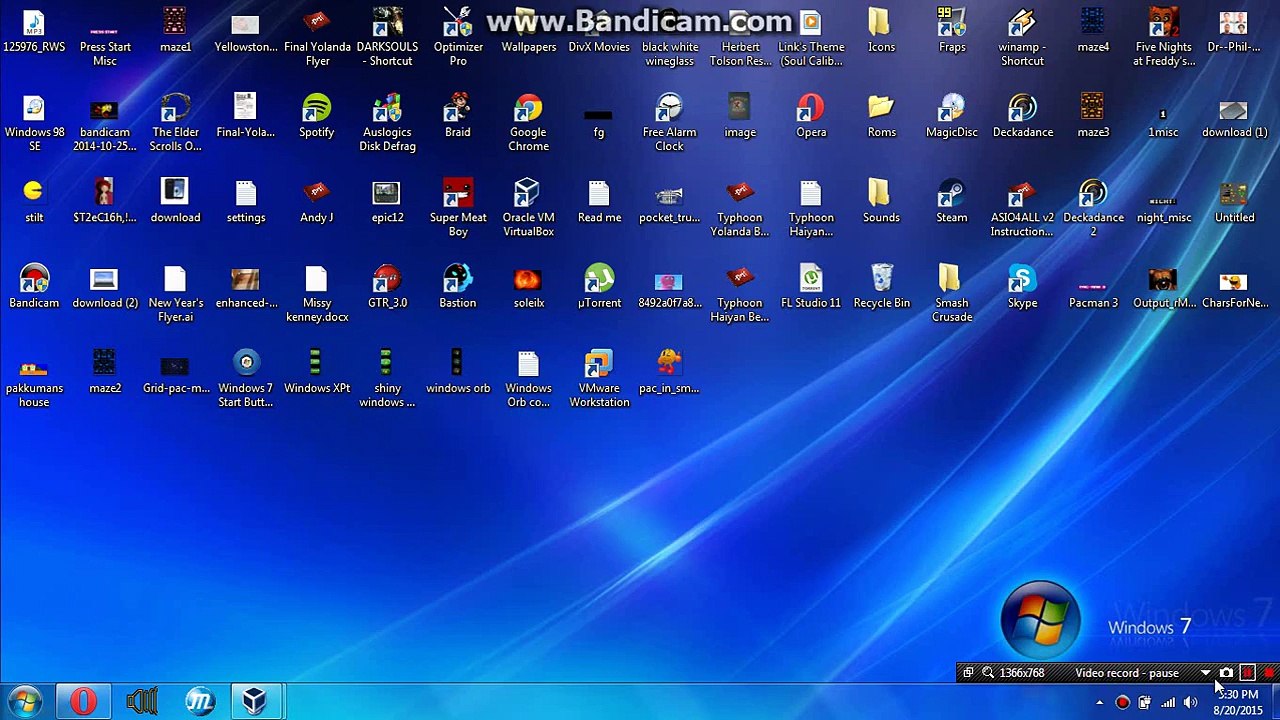Select the DARKSOULS Shortcut icon

click(387, 37)
